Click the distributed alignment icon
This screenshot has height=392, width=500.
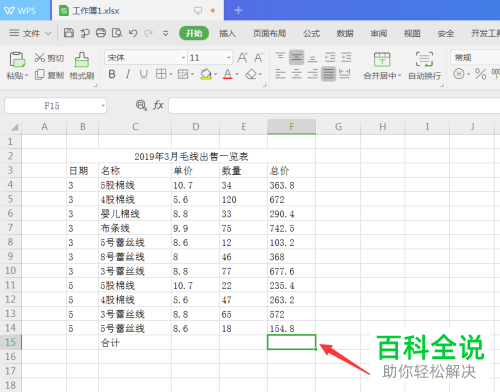tap(344, 74)
